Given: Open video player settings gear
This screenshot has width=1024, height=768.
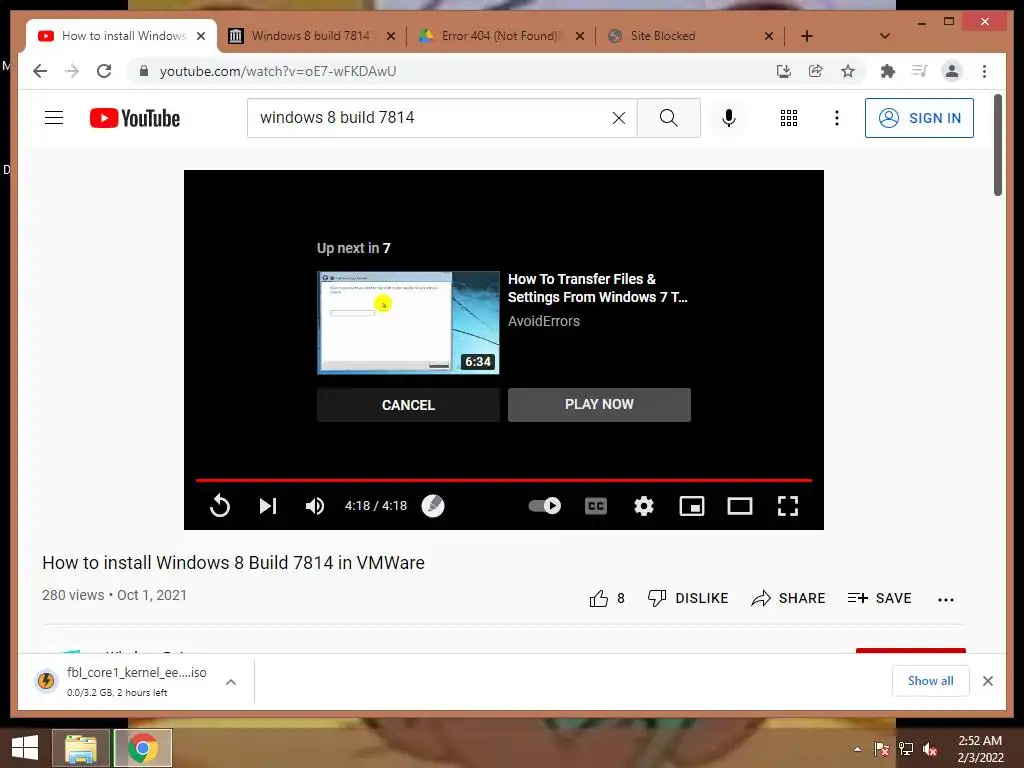Looking at the screenshot, I should click(x=644, y=505).
